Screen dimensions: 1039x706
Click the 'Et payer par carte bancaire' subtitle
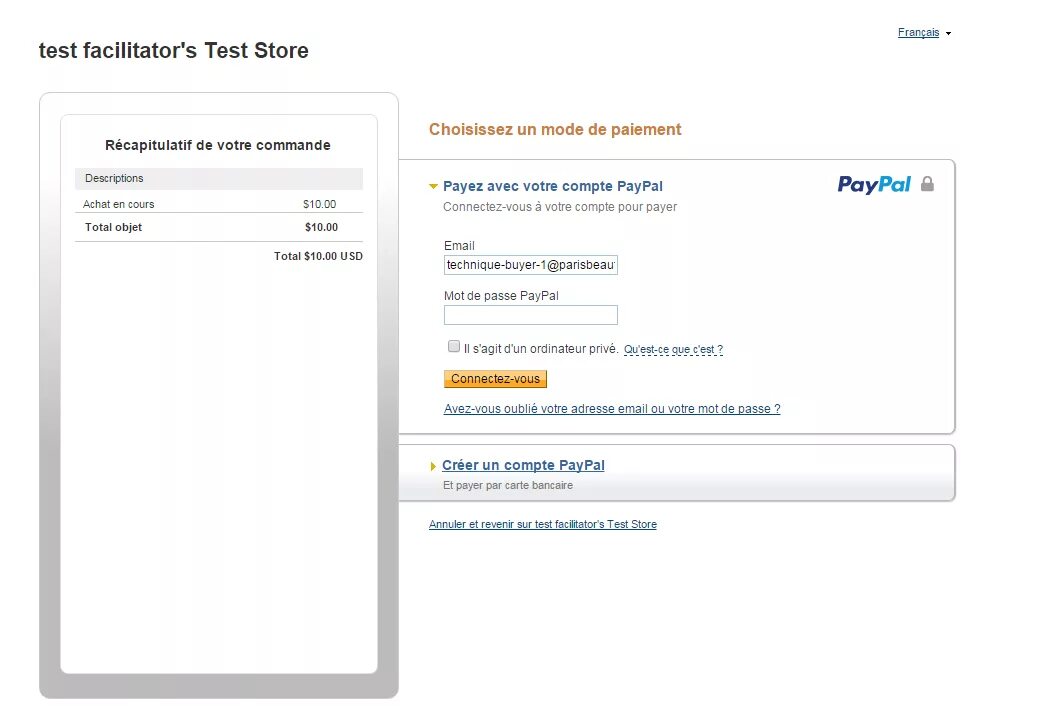pos(508,485)
